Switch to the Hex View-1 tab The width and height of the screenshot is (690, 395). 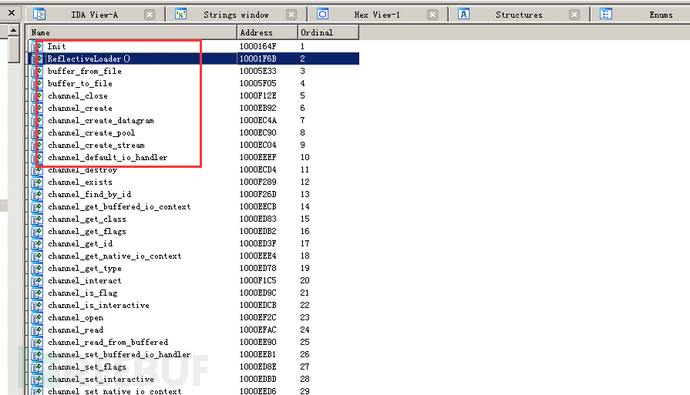coord(377,15)
